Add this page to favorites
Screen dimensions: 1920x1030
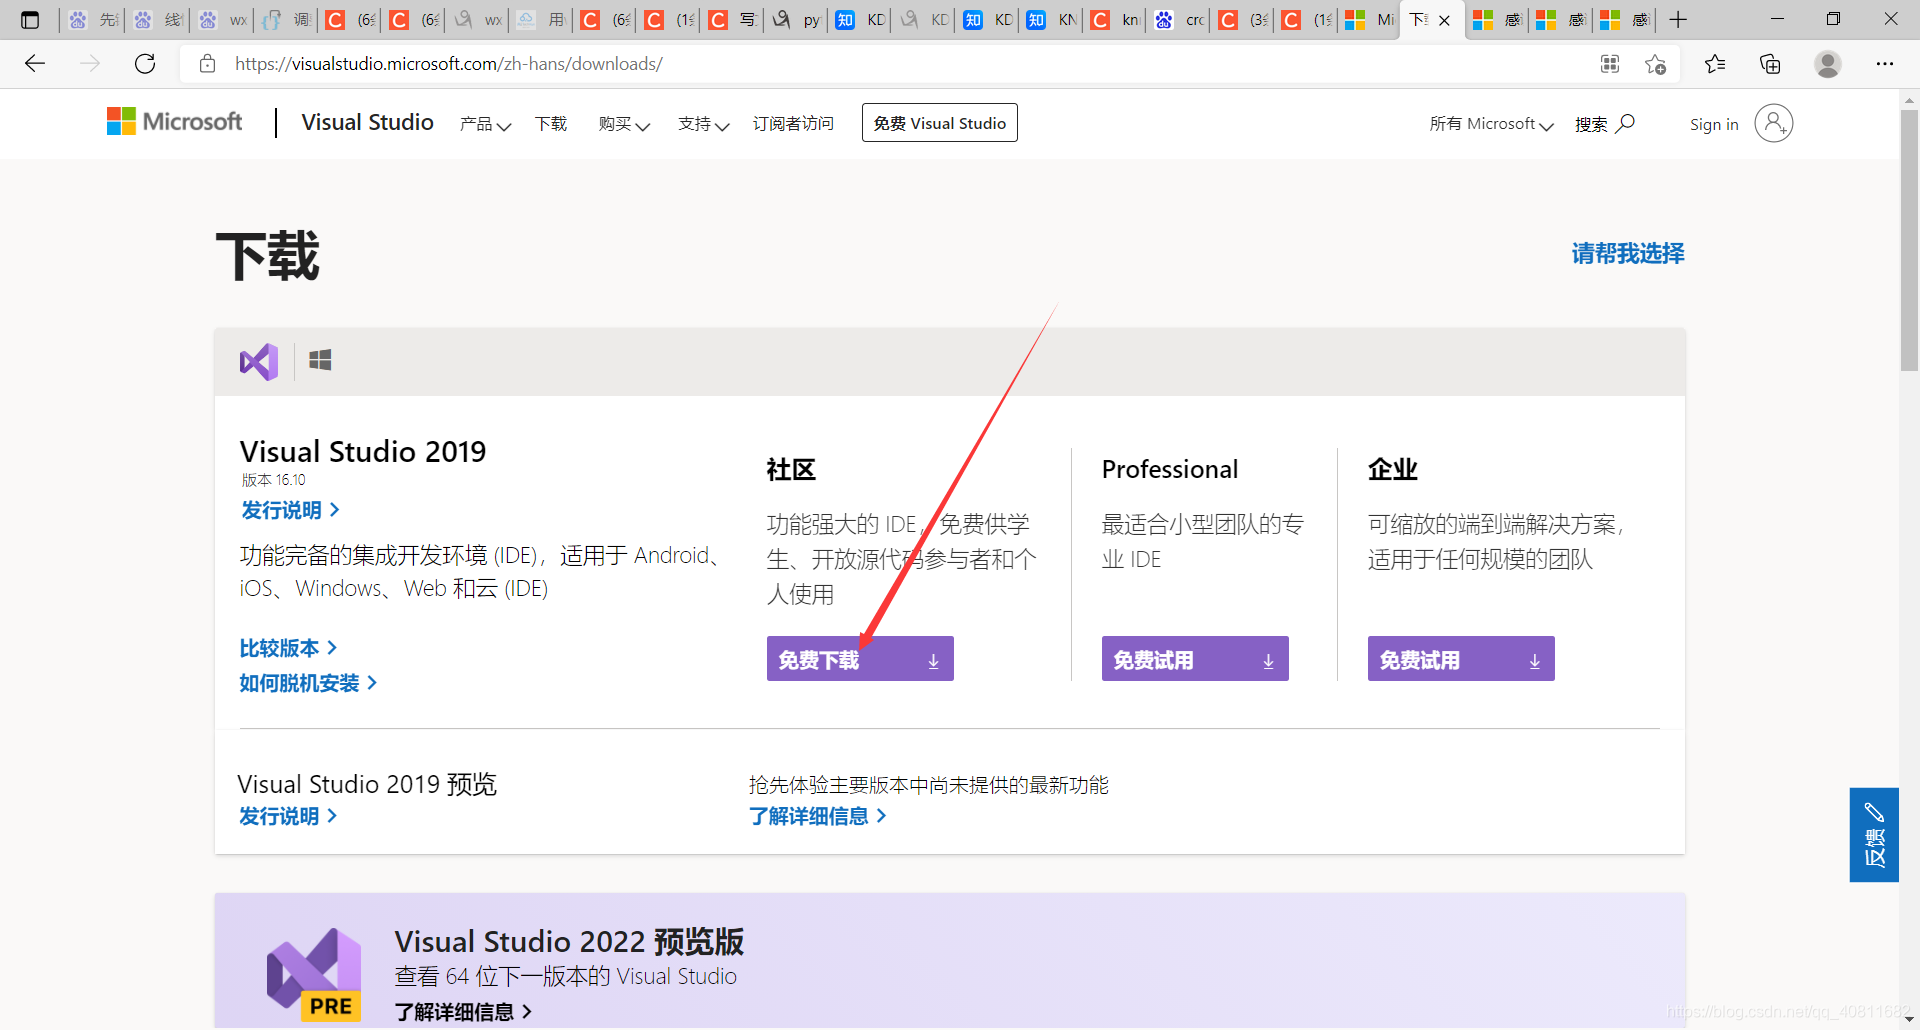(1655, 64)
